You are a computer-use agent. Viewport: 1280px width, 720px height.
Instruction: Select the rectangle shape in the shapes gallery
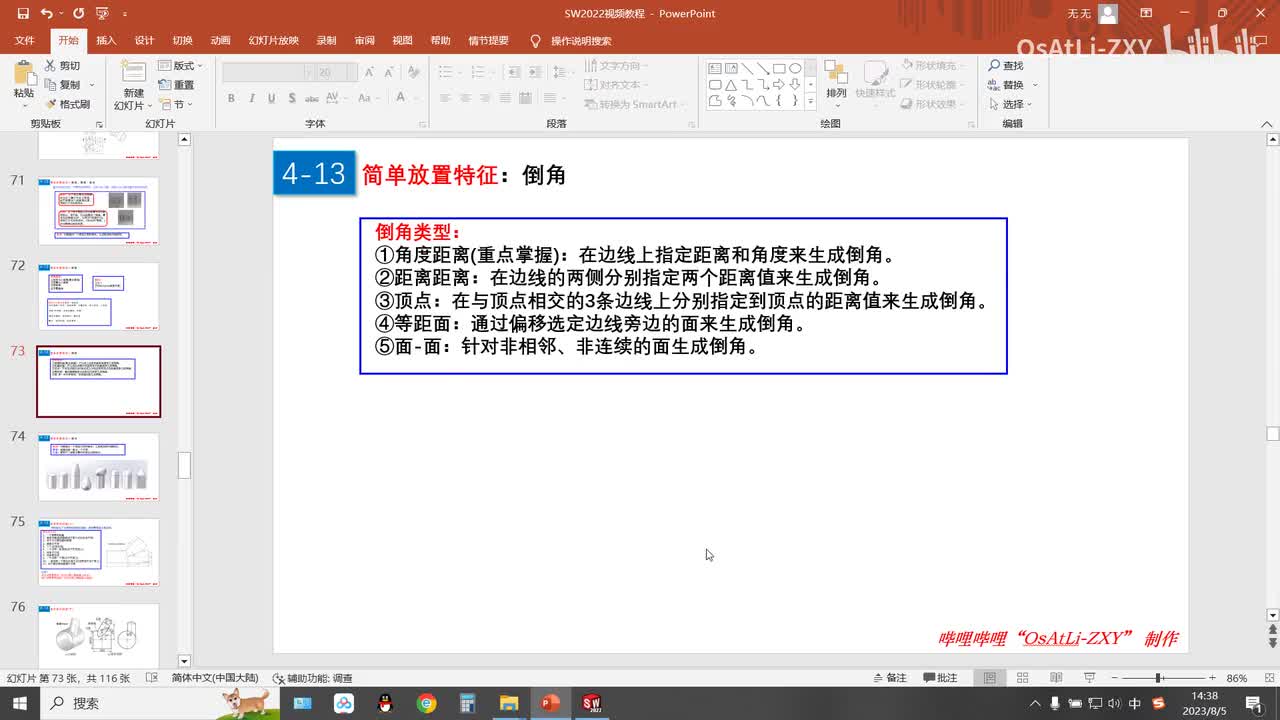coord(778,68)
